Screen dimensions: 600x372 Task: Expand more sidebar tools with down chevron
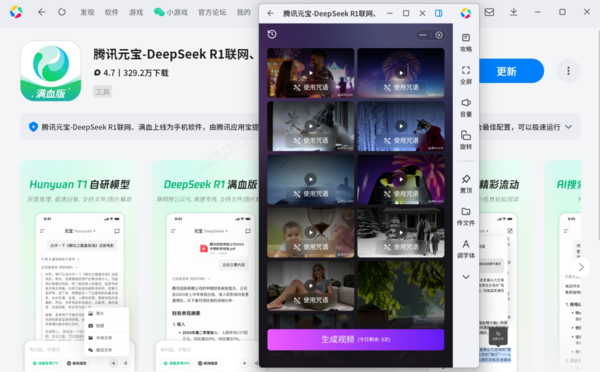[466, 277]
